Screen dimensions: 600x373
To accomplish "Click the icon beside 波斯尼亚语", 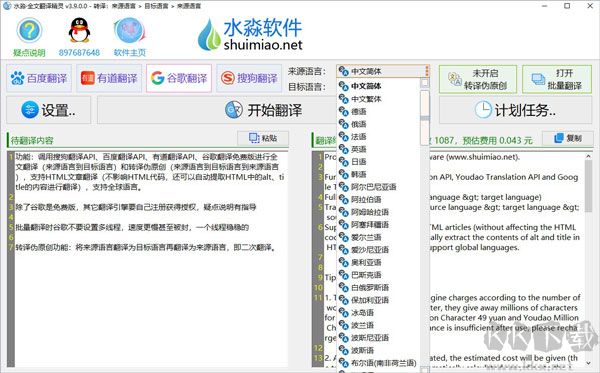I will (344, 337).
